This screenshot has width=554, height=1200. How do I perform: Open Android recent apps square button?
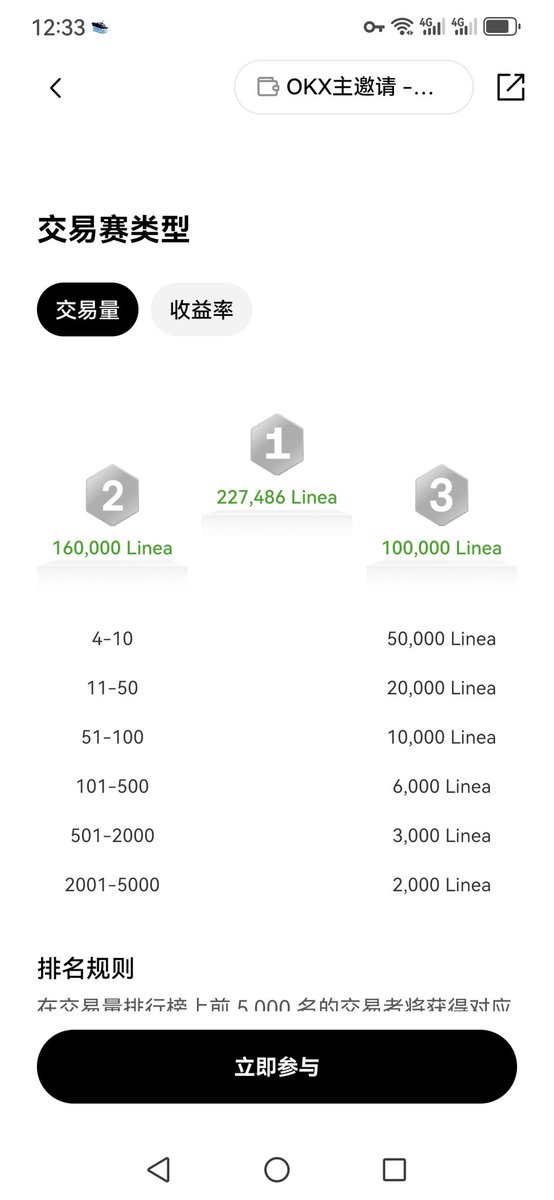point(395,1169)
